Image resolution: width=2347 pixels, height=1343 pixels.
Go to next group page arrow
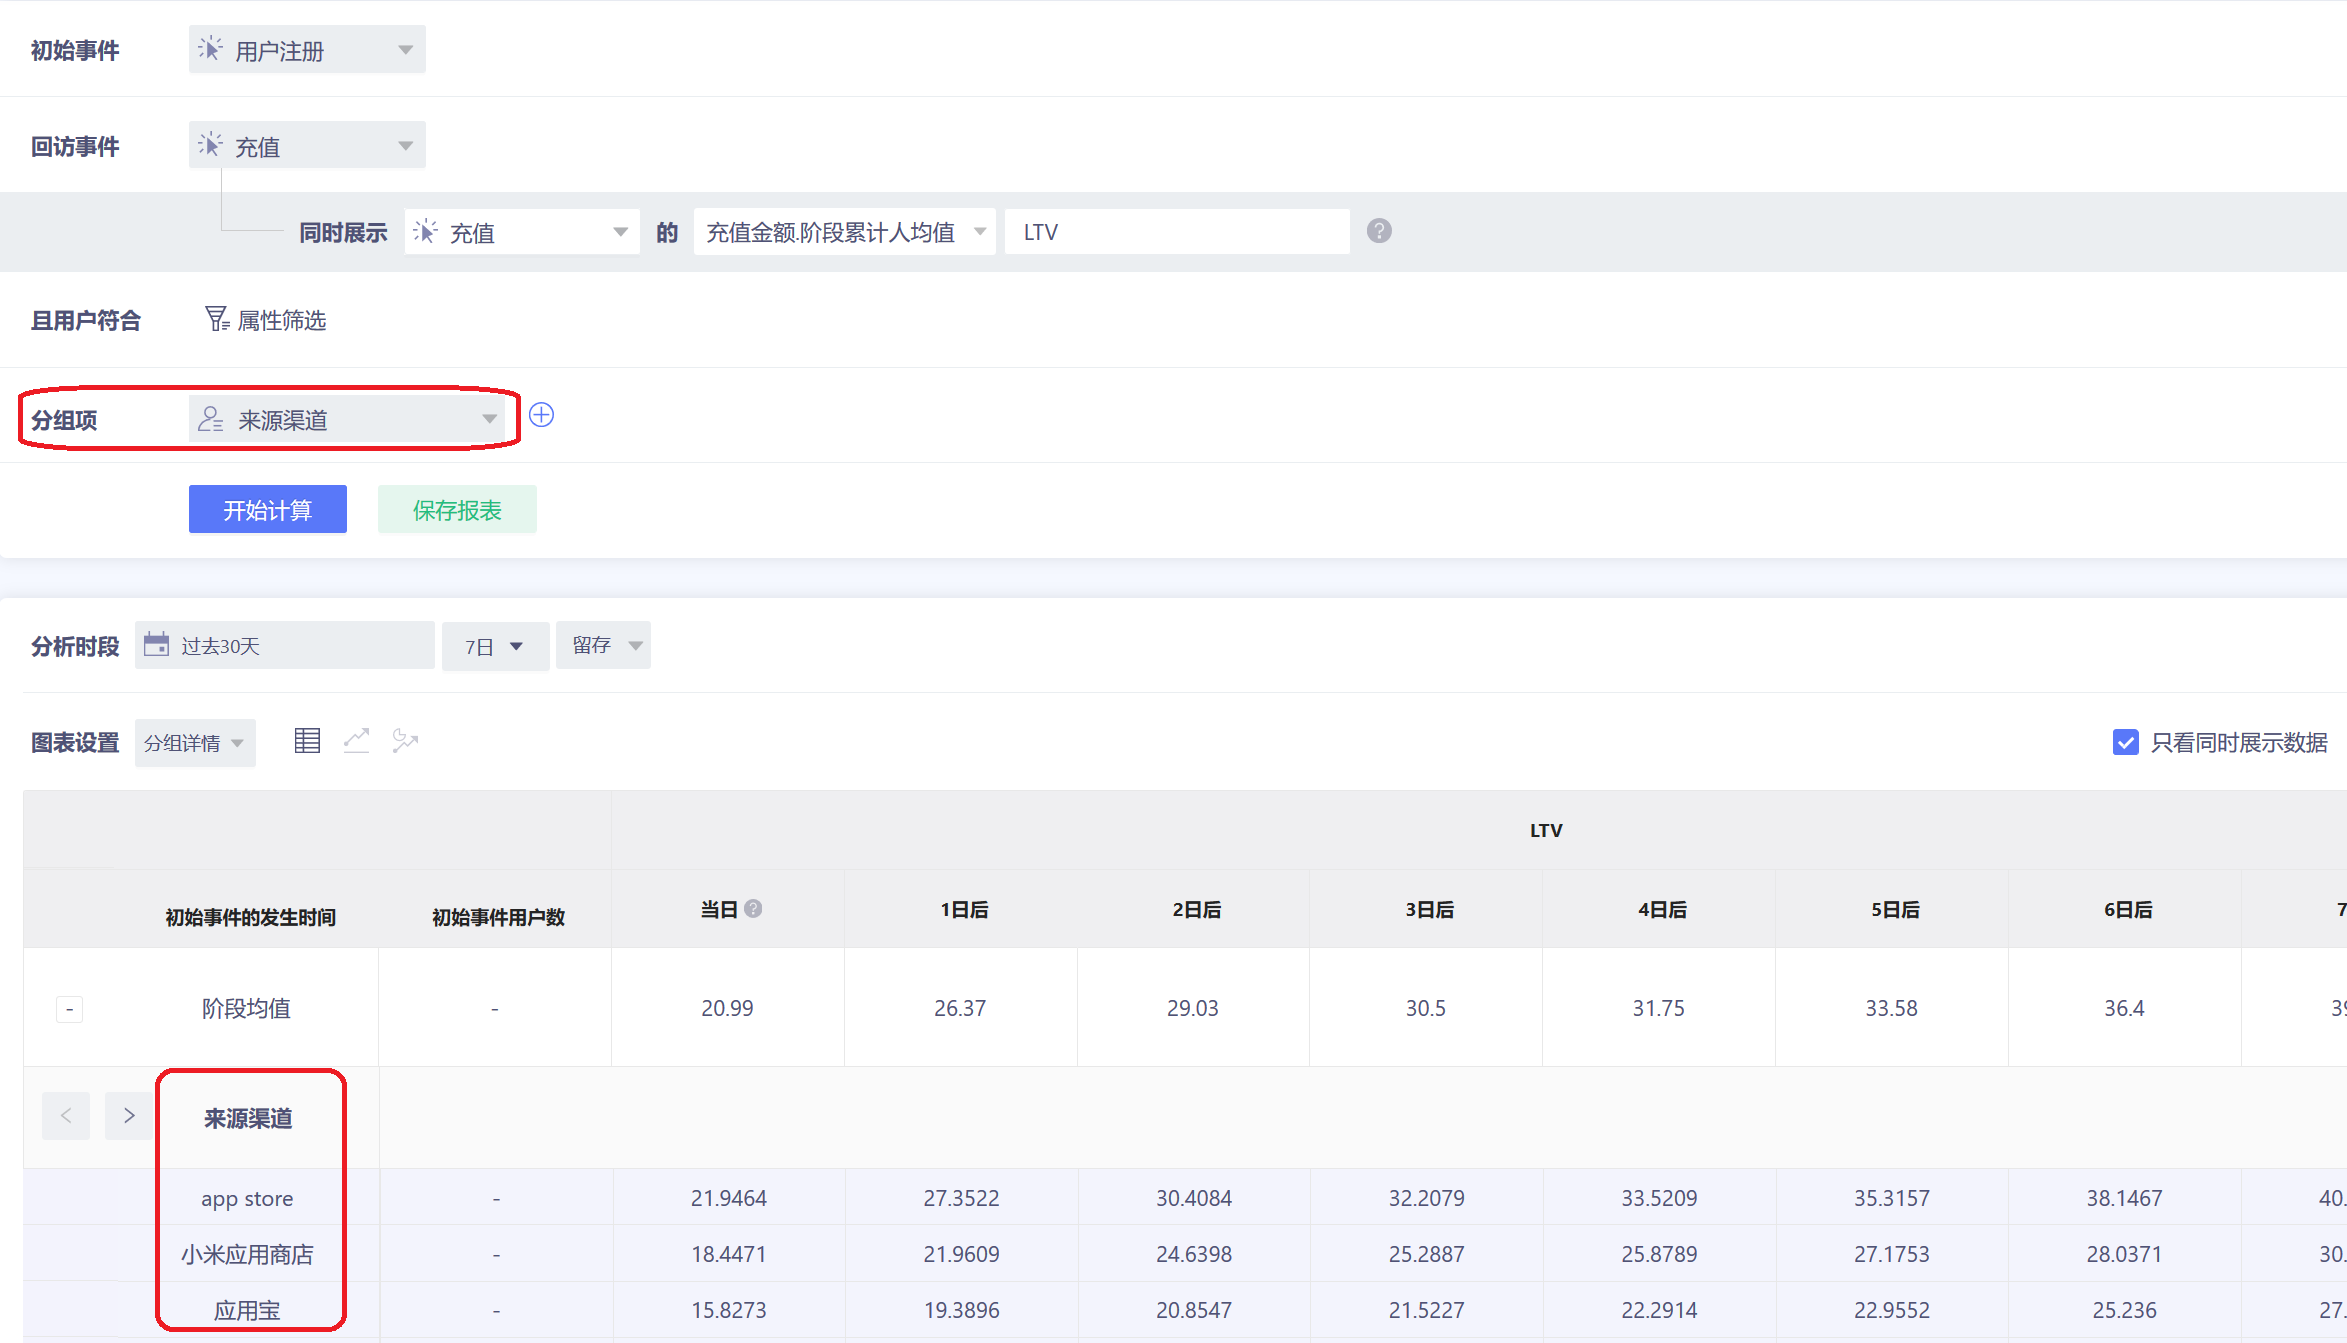click(129, 1116)
